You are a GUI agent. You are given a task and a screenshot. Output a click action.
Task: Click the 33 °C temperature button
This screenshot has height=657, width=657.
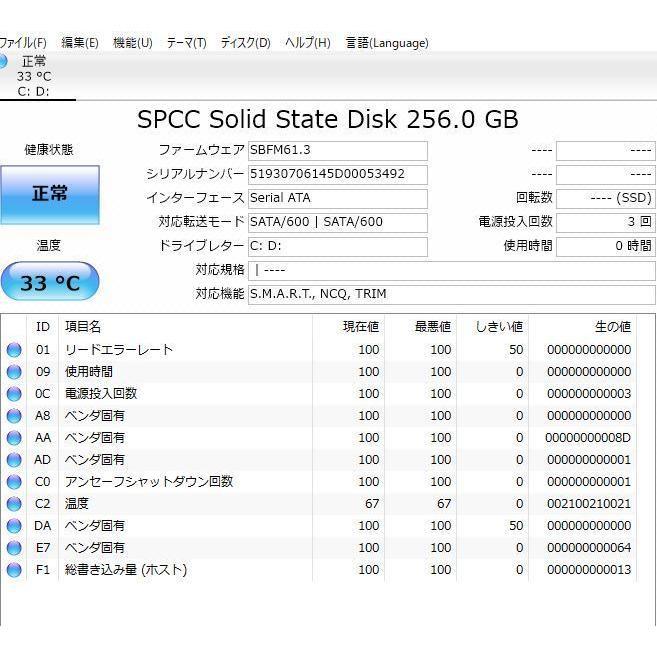pyautogui.click(x=50, y=282)
